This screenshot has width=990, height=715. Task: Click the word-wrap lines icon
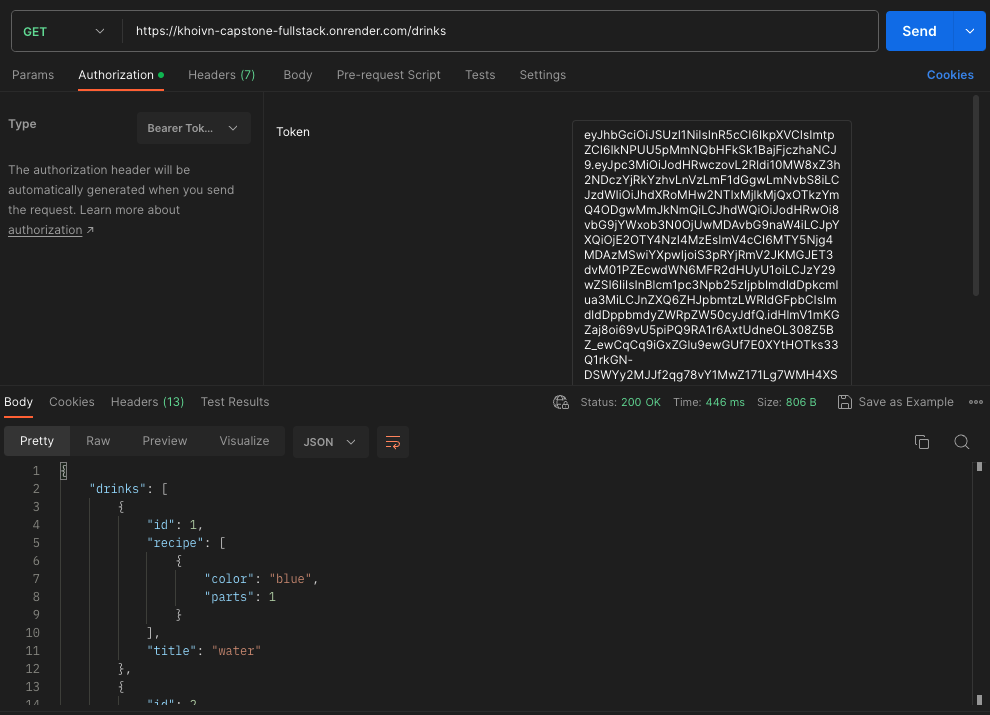[393, 442]
